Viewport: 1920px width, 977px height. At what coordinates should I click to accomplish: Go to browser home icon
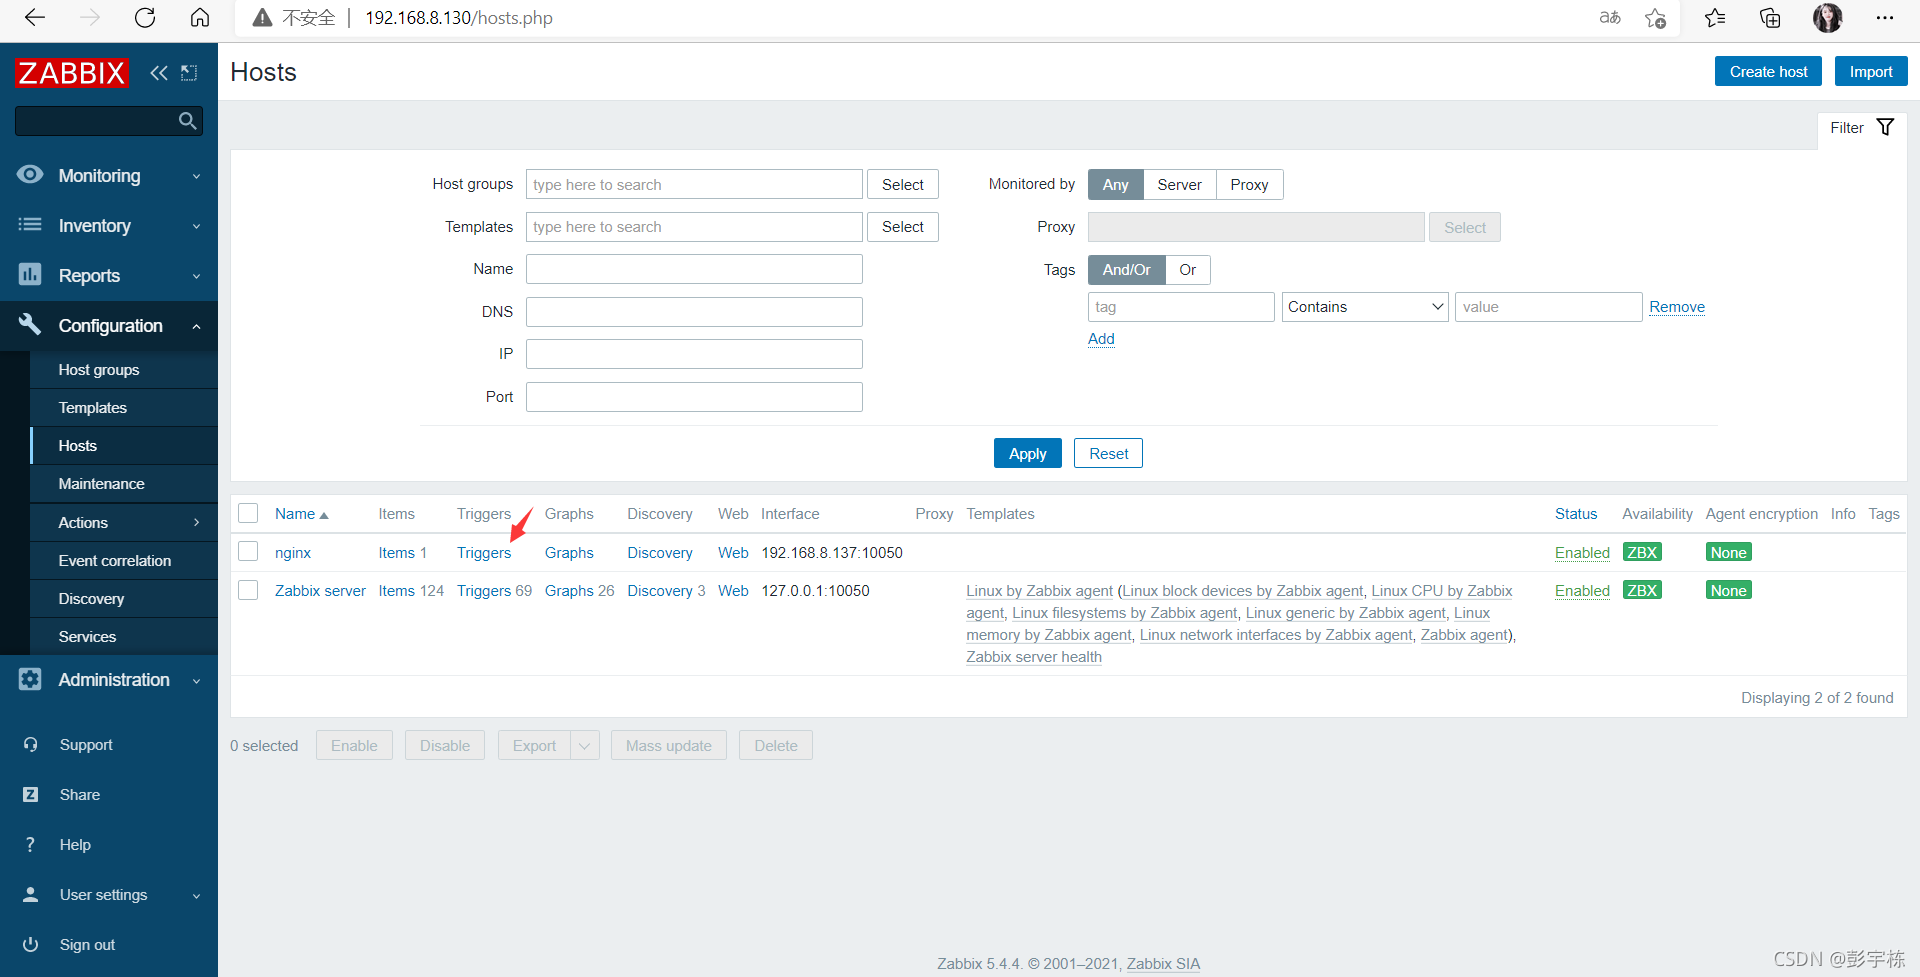pos(200,18)
